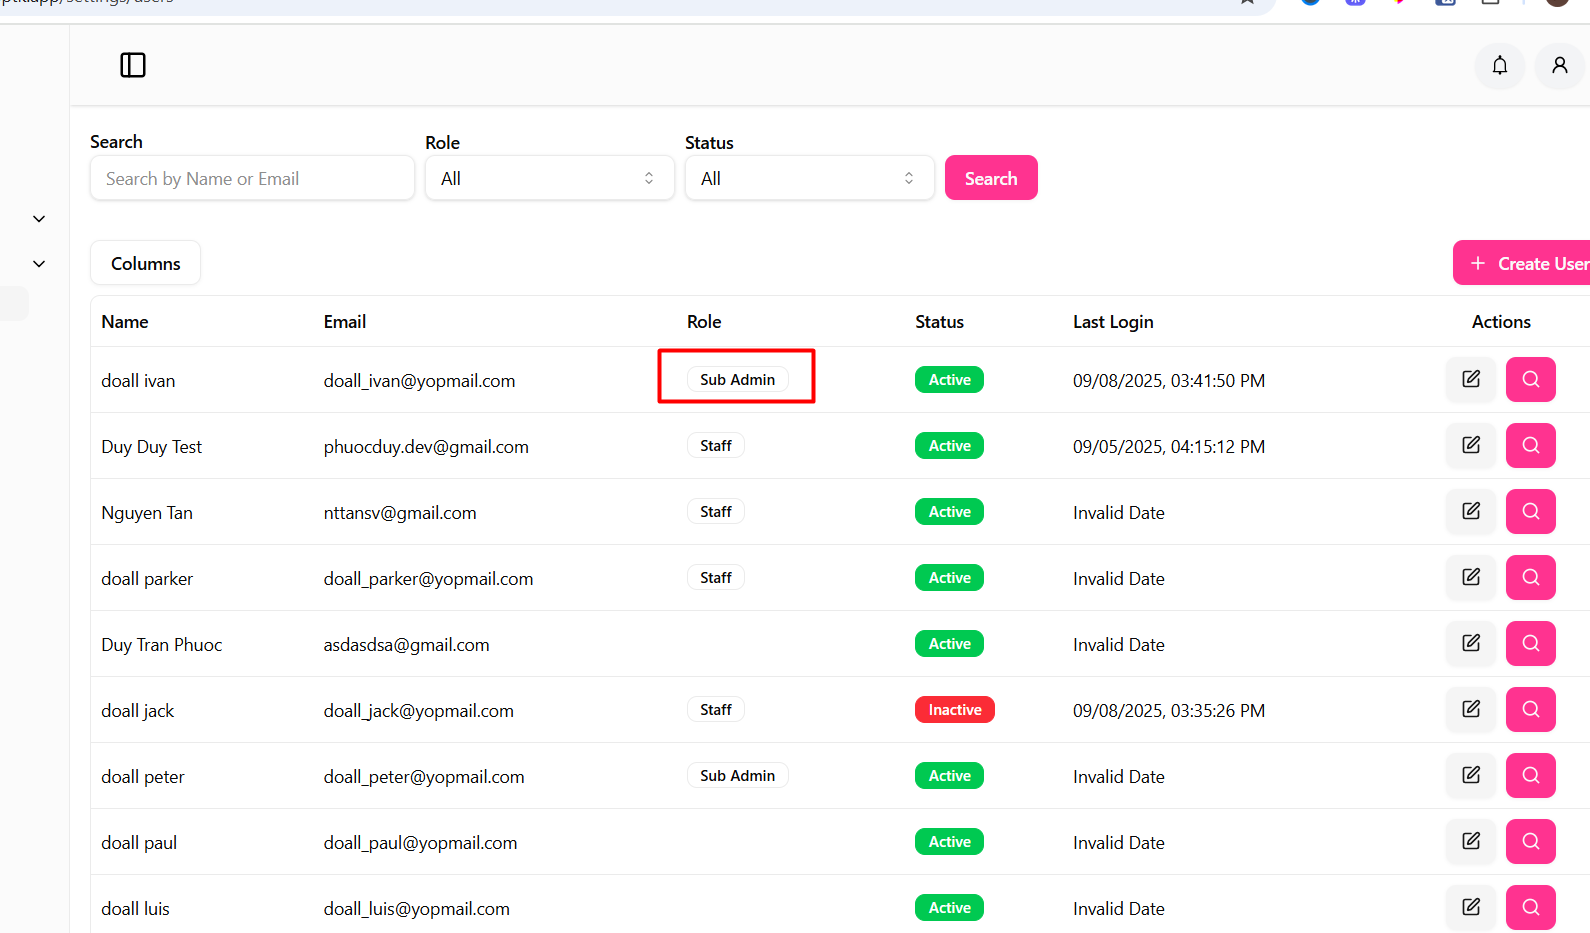Open the user profile icon
This screenshot has width=1590, height=933.
(x=1559, y=65)
